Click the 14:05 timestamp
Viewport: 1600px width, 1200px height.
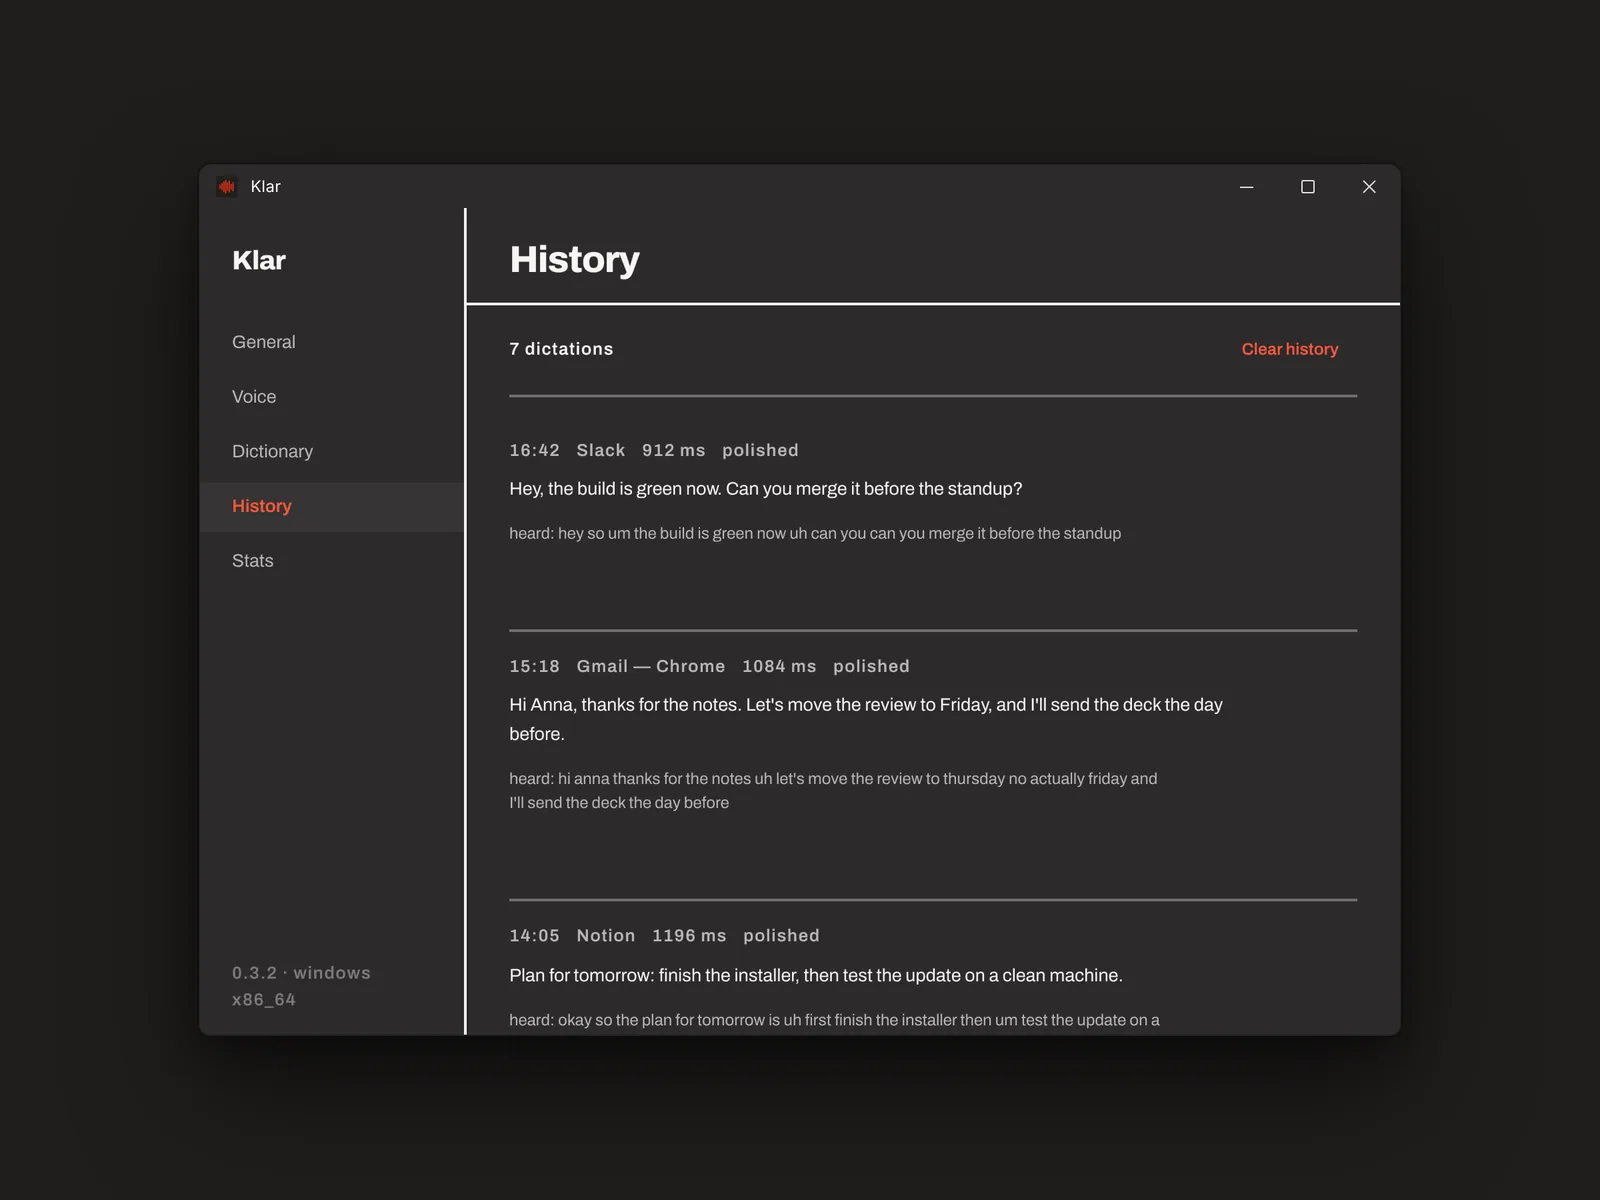(x=534, y=936)
